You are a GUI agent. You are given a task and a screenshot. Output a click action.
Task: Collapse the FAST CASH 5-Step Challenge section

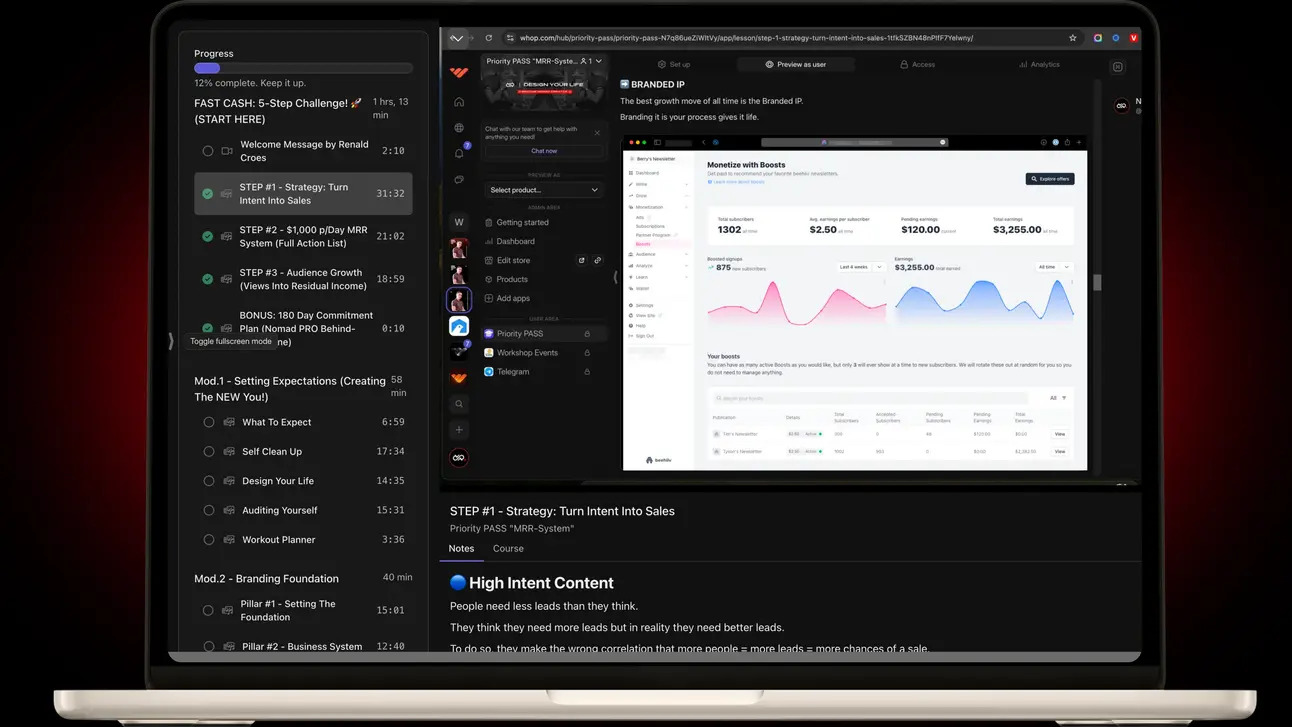tap(303, 110)
